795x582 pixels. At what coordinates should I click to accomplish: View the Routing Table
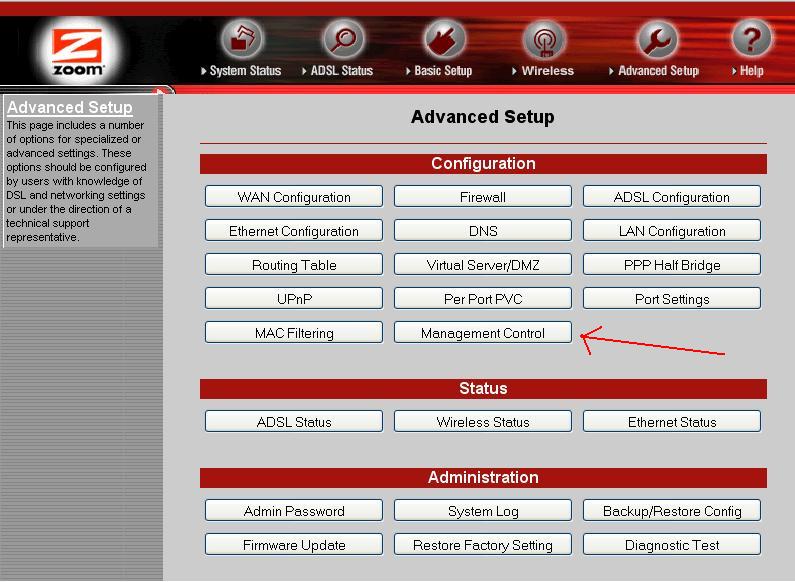tap(294, 265)
